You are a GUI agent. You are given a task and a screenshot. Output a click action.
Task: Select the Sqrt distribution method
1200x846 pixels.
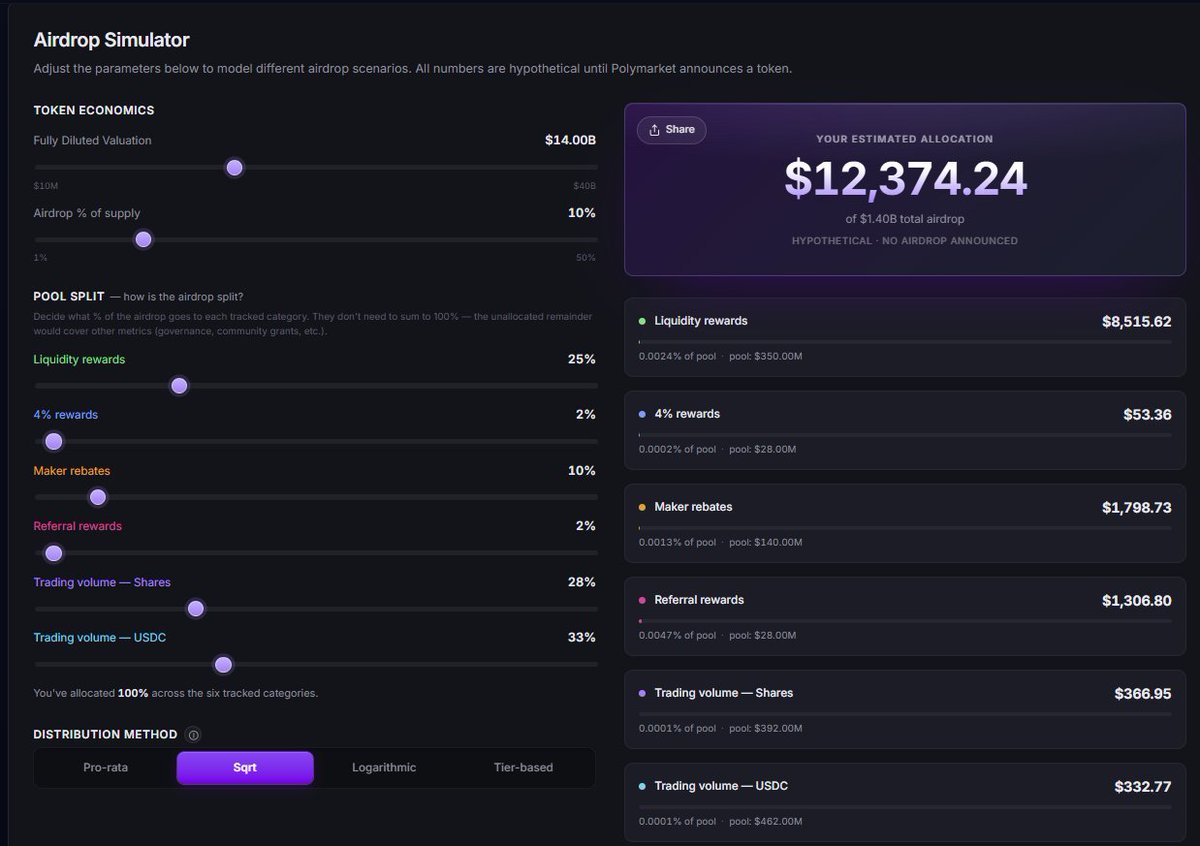[x=245, y=768]
